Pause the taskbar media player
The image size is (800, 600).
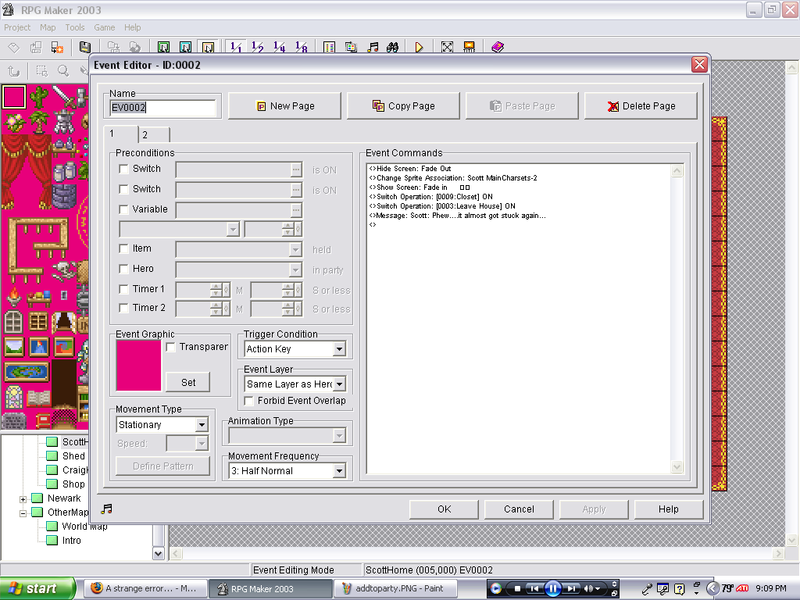pyautogui.click(x=553, y=588)
